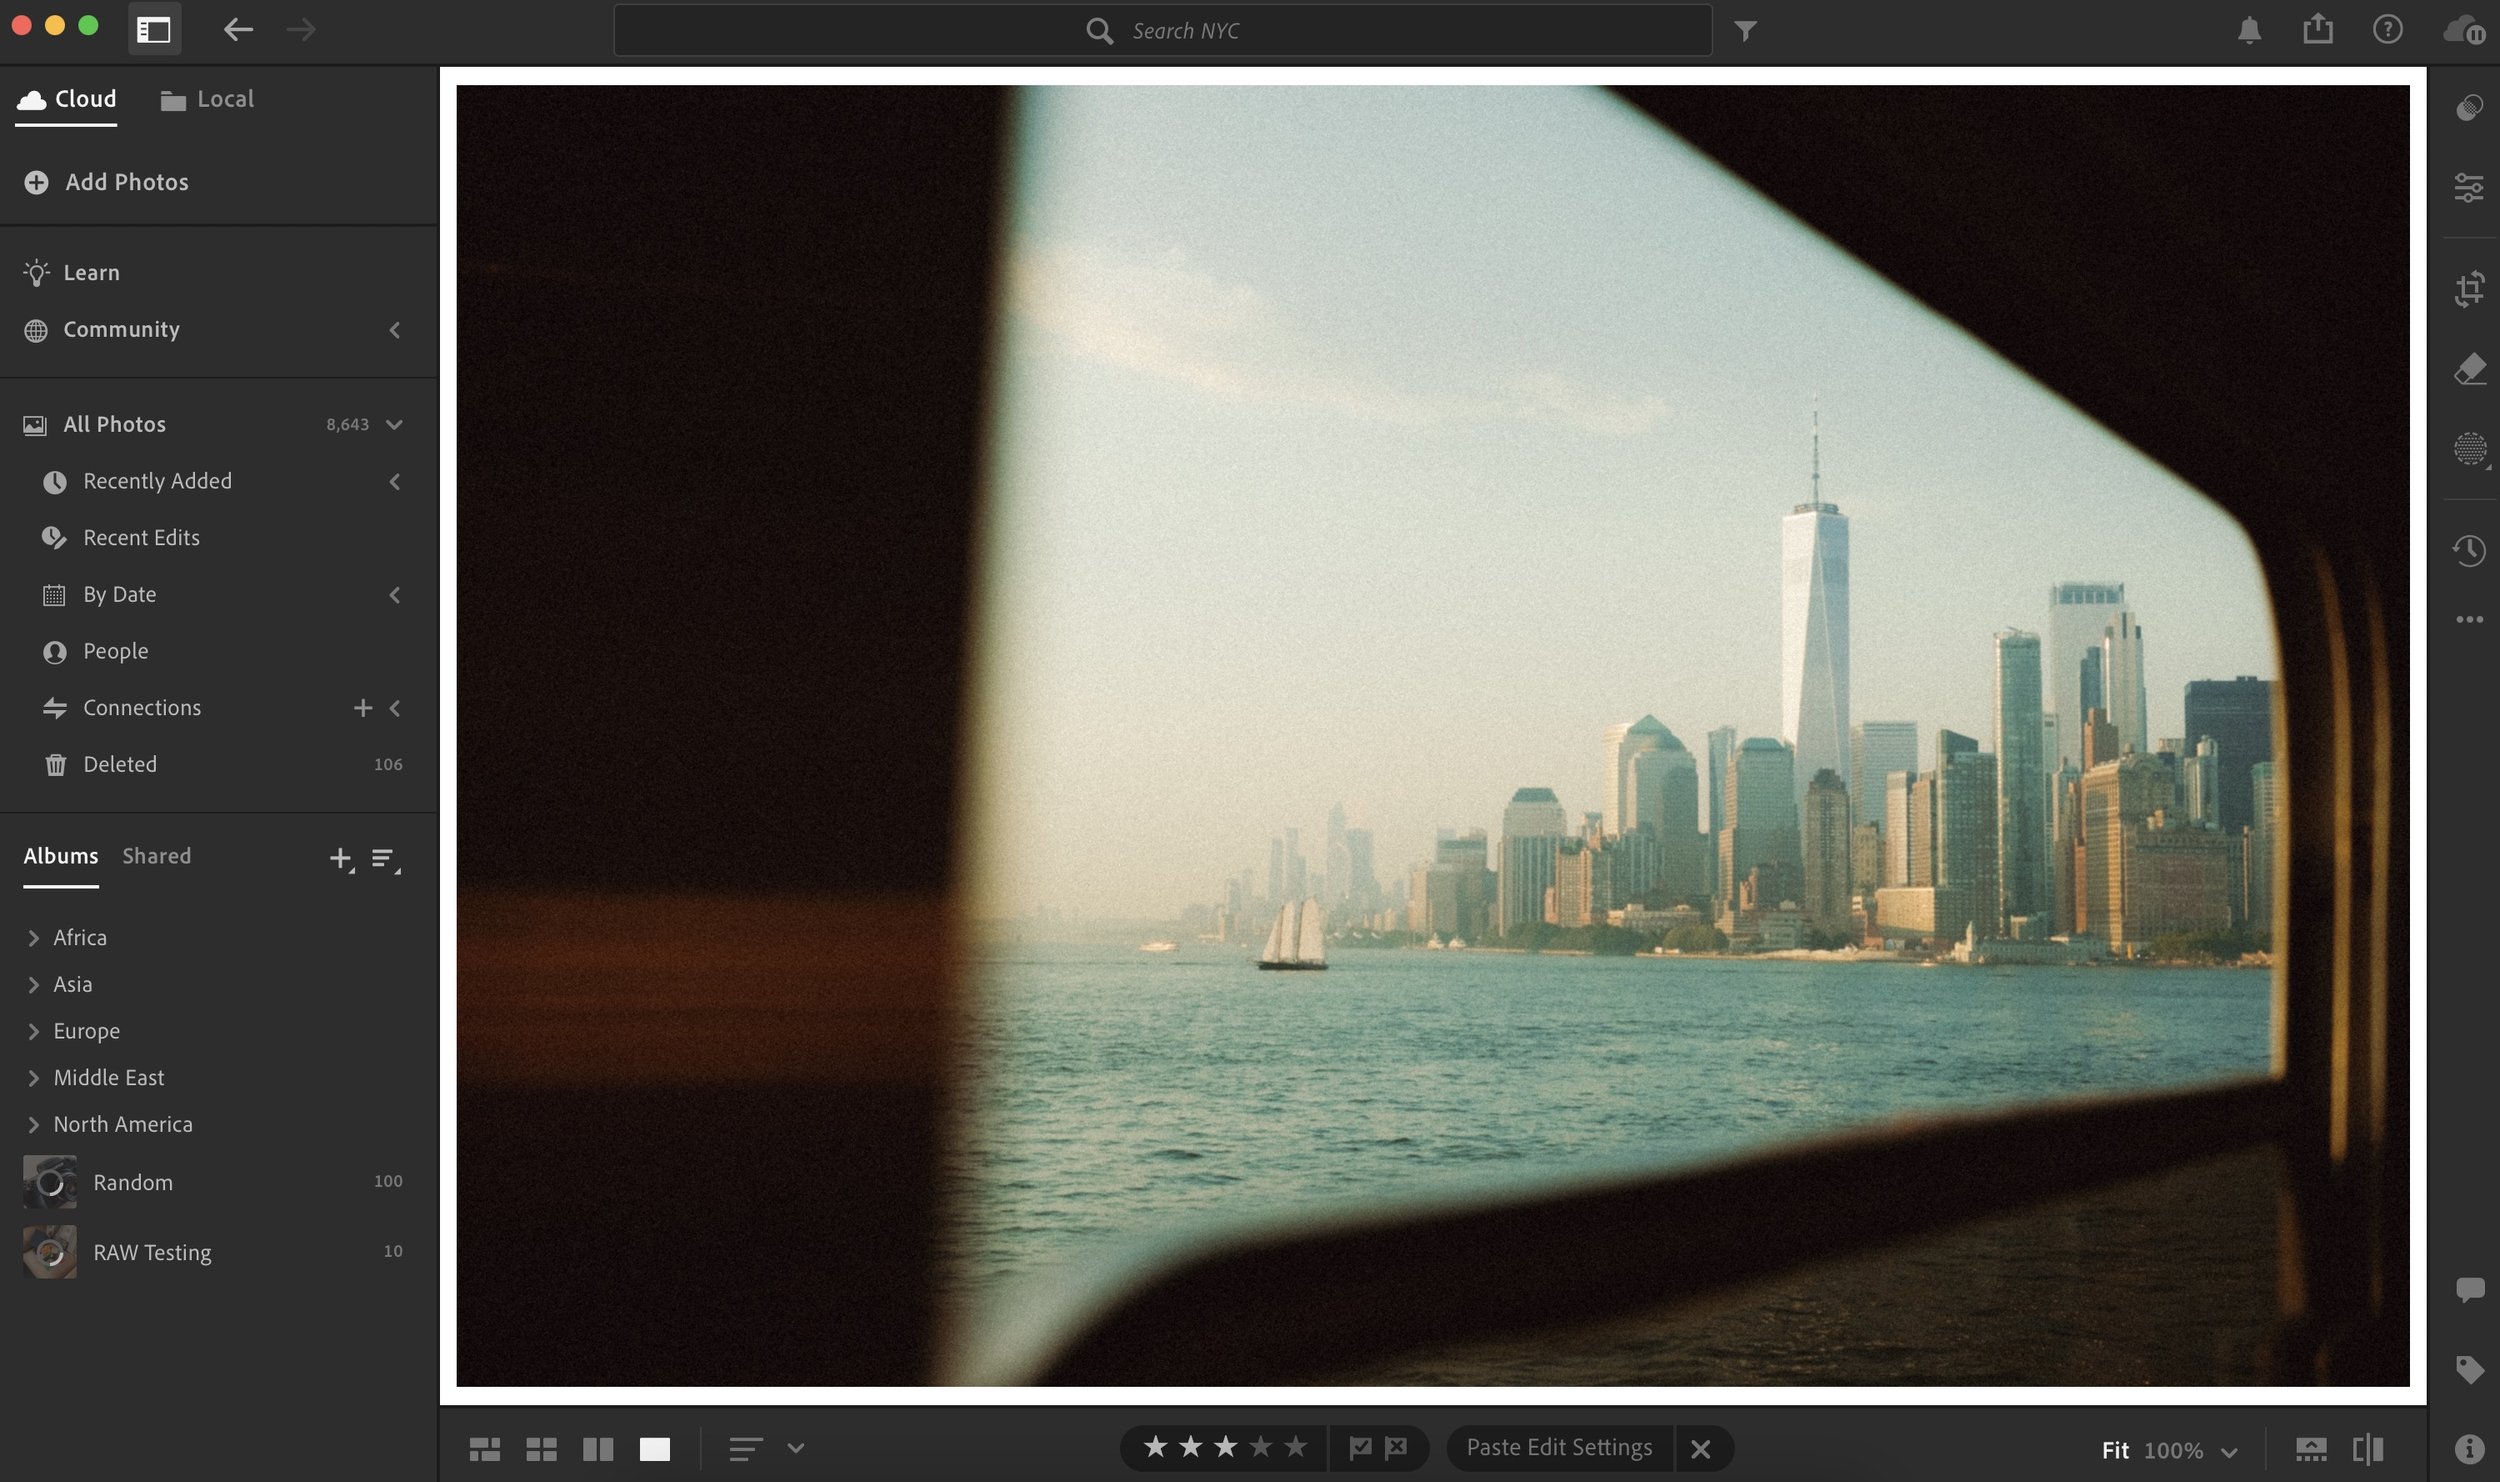Image resolution: width=2500 pixels, height=1482 pixels.
Task: Open the add album plus menu
Action: 341,859
